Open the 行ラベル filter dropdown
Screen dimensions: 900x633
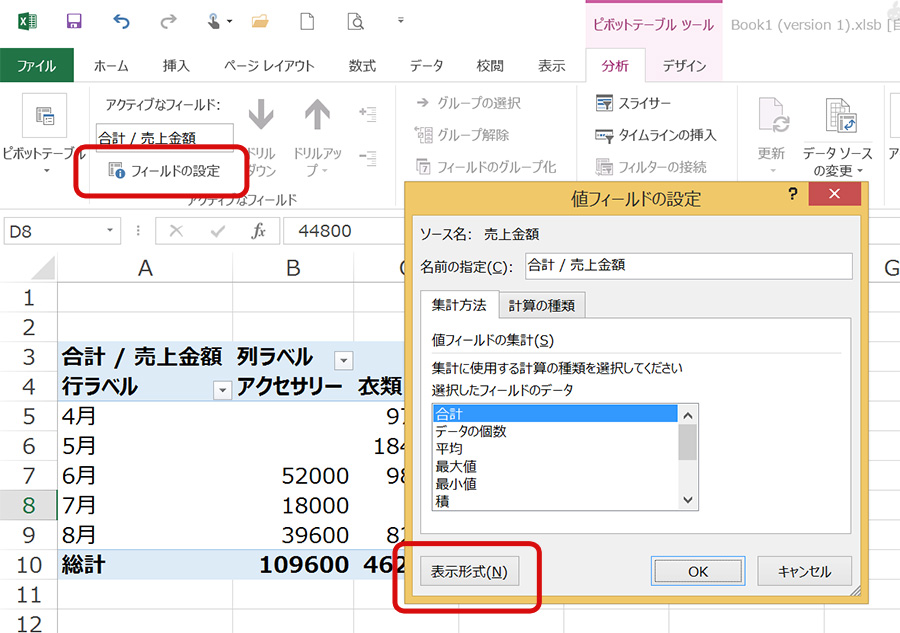coord(223,390)
